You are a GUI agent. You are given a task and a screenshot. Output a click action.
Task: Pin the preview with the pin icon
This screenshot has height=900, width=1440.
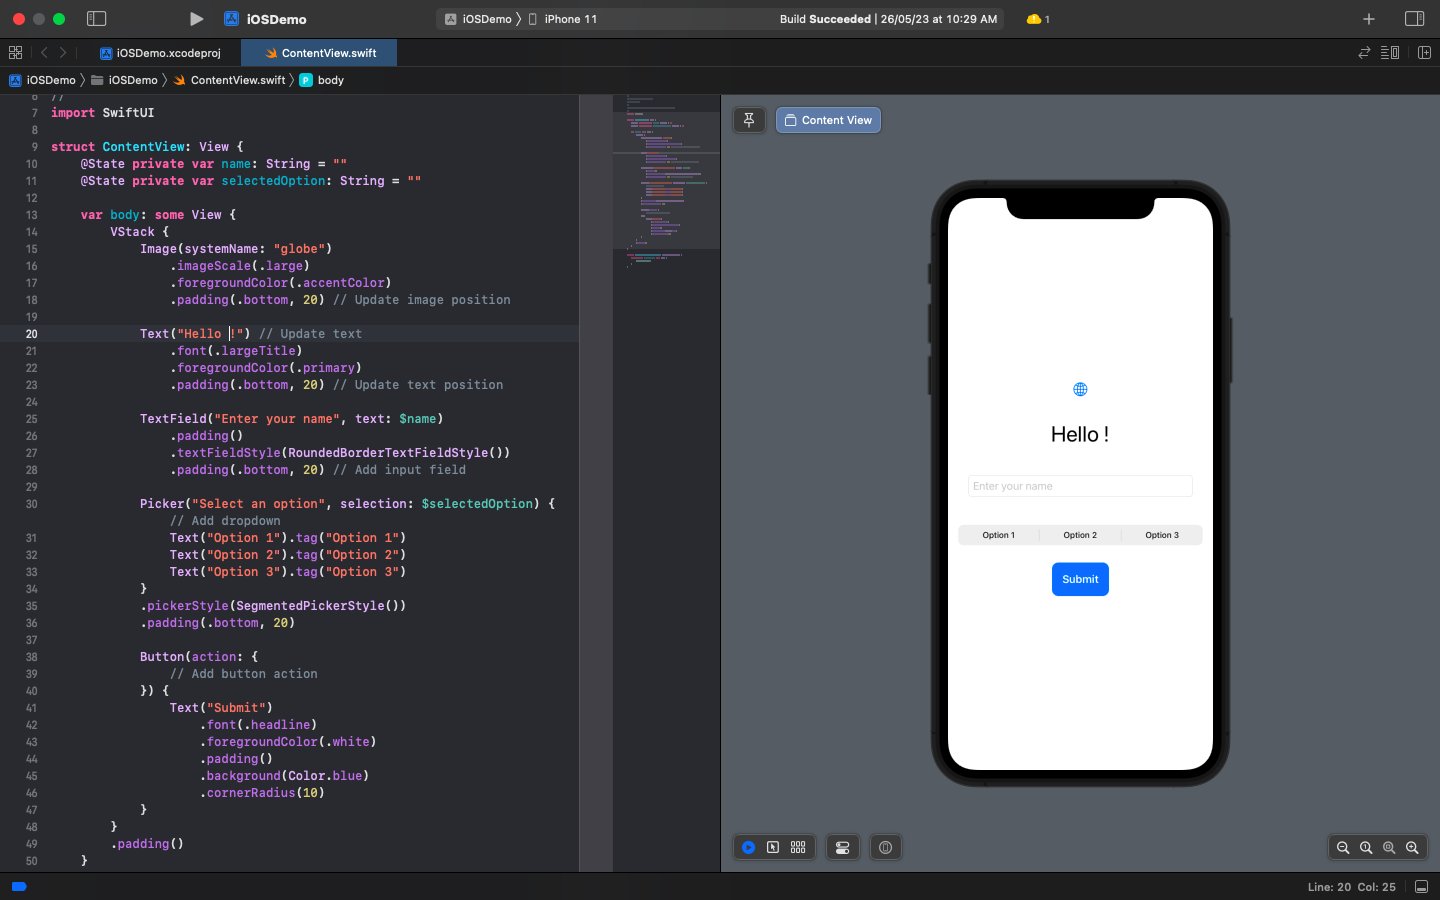pyautogui.click(x=749, y=119)
